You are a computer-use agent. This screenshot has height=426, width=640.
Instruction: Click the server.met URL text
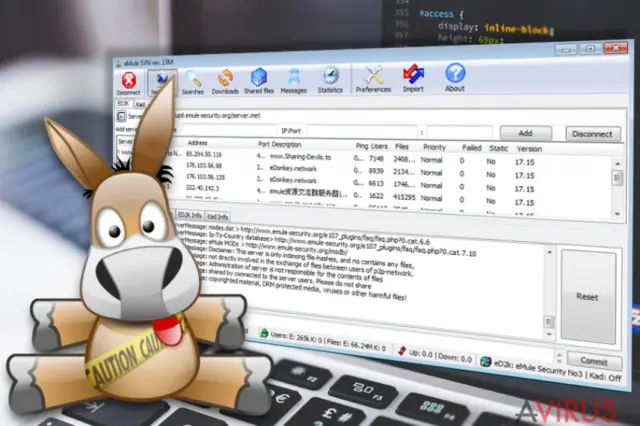pyautogui.click(x=218, y=115)
